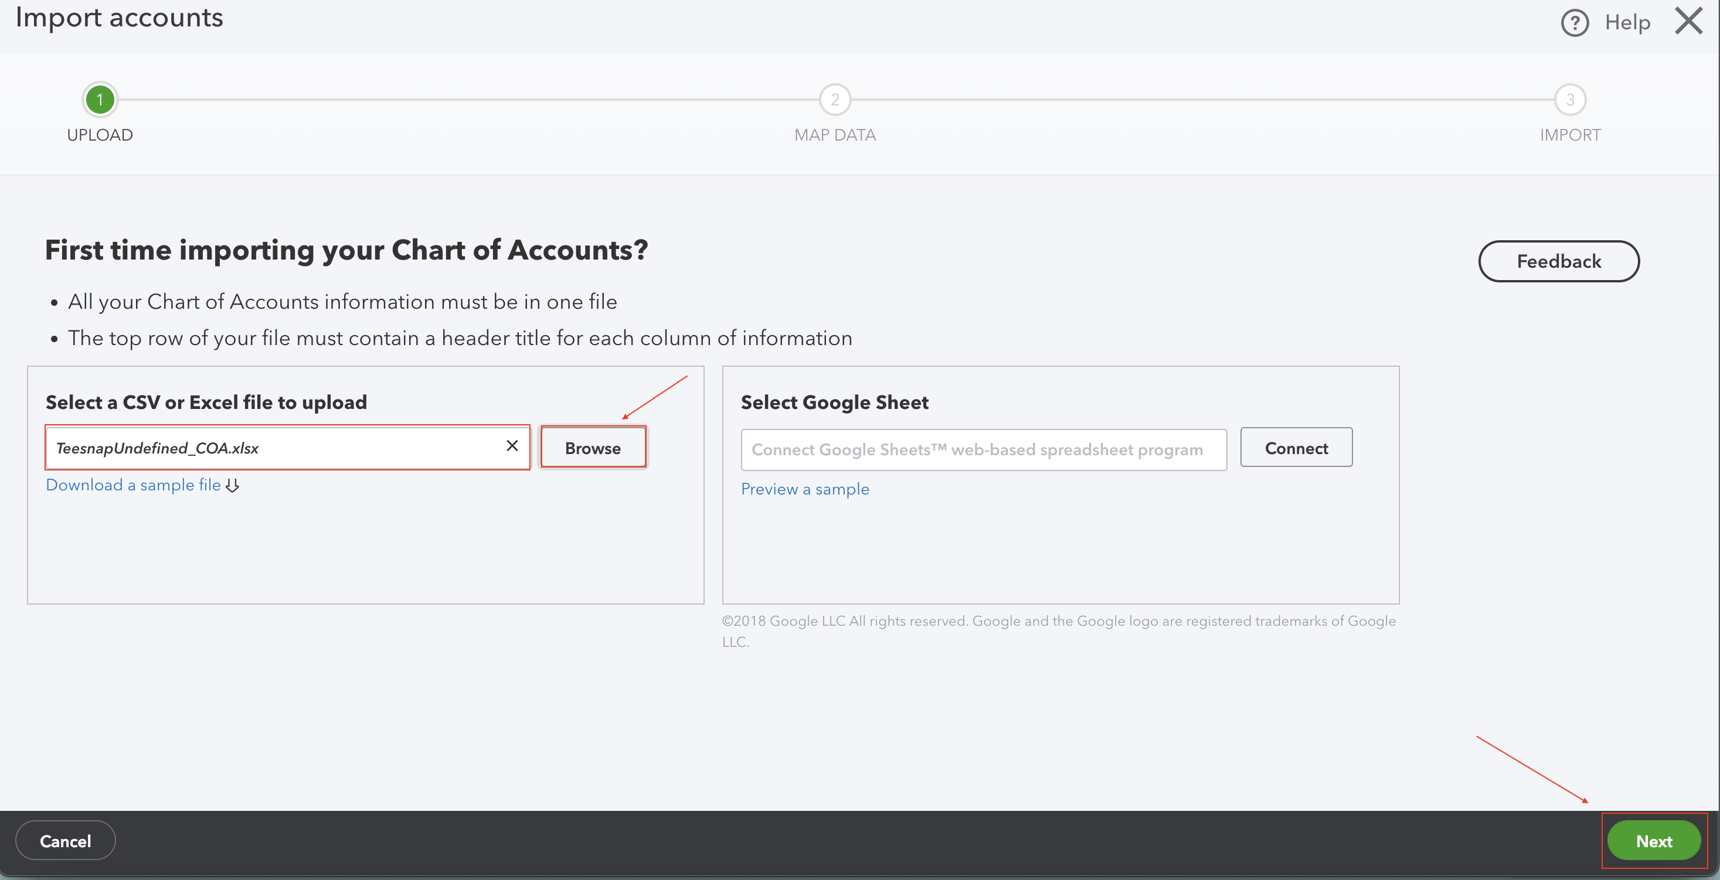The height and width of the screenshot is (880, 1720).
Task: Clear the selected TeesnapUndefined_COA.xlsx file
Action: tap(512, 446)
